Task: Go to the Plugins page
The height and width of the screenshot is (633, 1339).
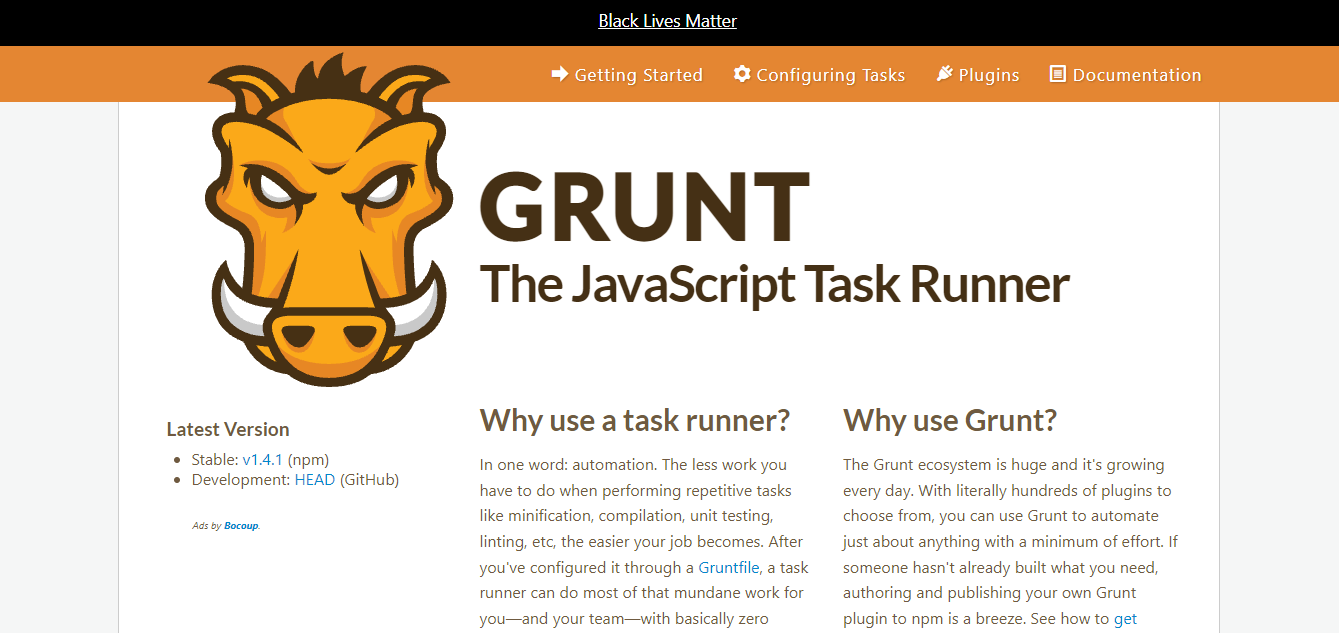Action: [977, 75]
